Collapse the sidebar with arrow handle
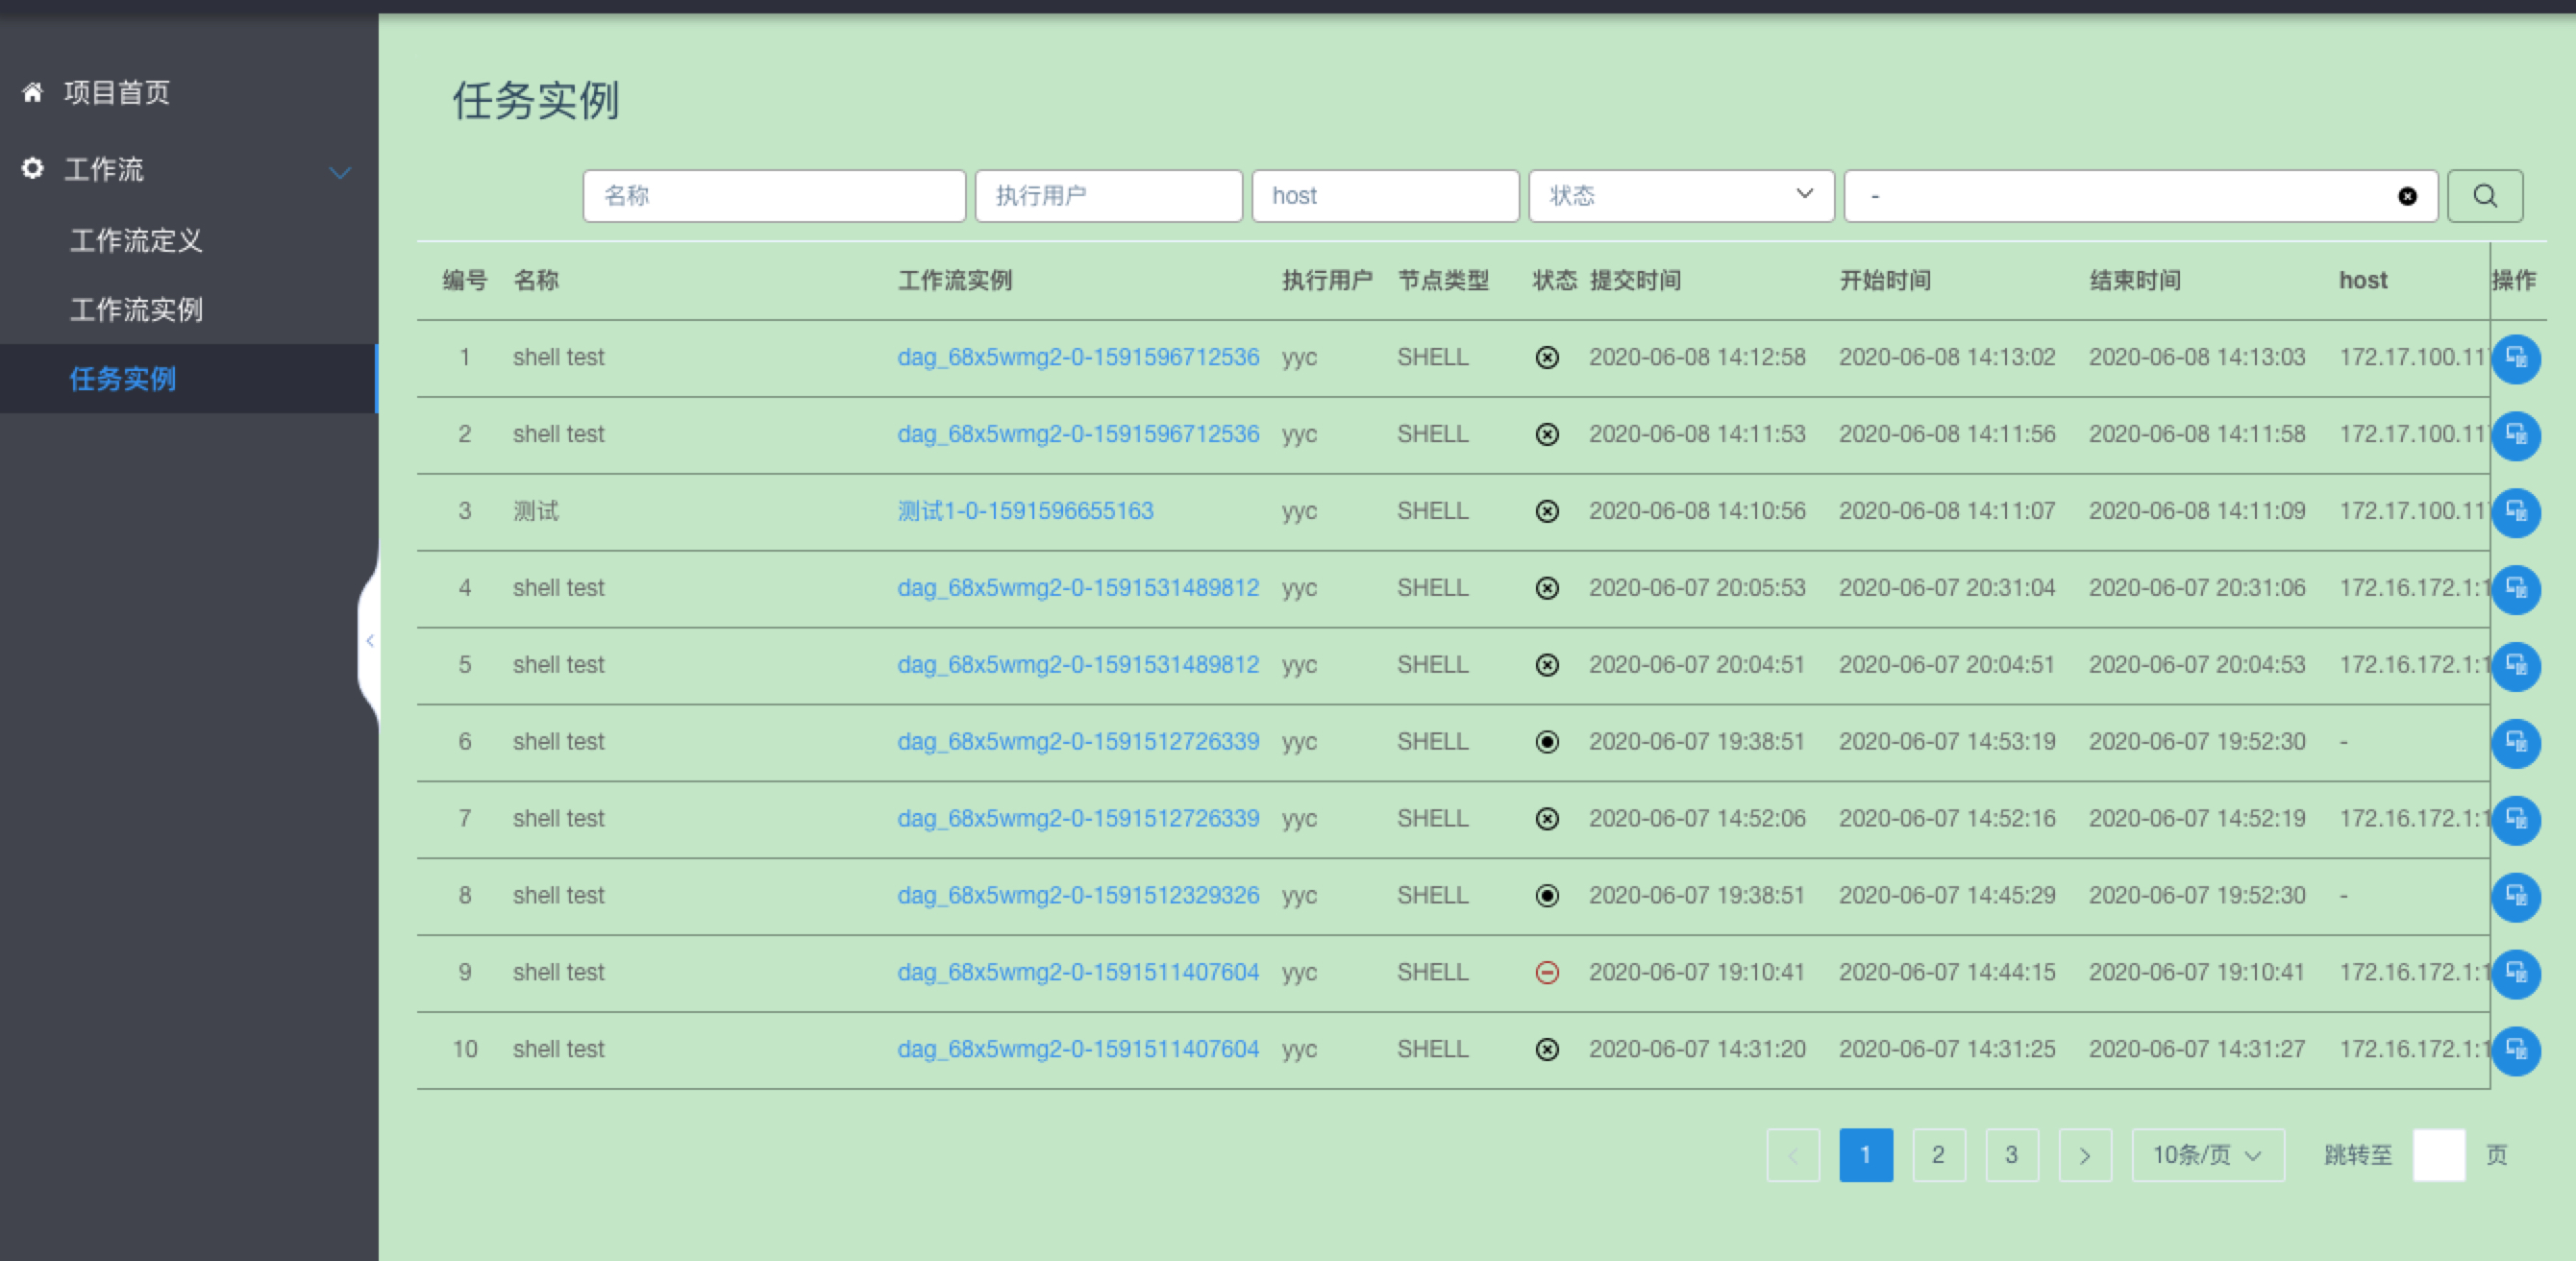 (369, 641)
